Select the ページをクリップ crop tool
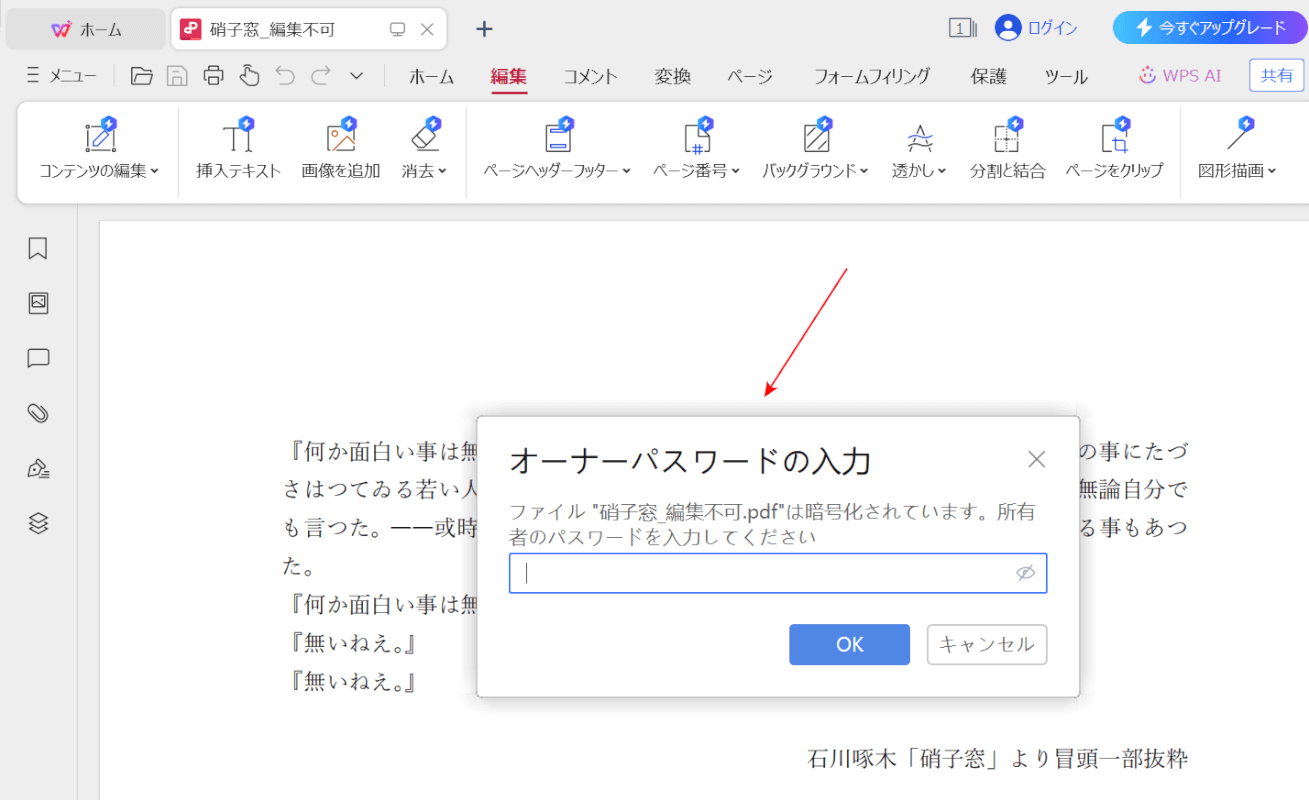Viewport: 1309px width, 800px height. (x=1114, y=149)
